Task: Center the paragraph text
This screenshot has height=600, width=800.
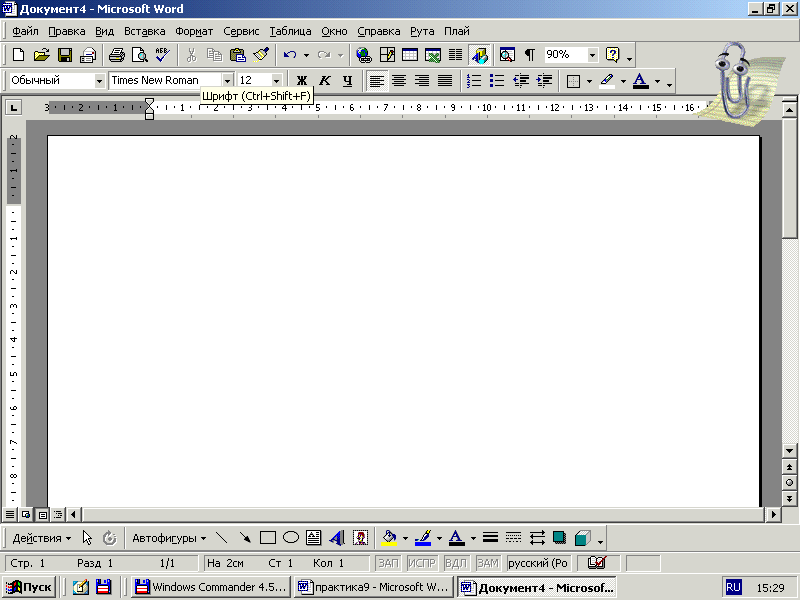Action: click(x=399, y=81)
